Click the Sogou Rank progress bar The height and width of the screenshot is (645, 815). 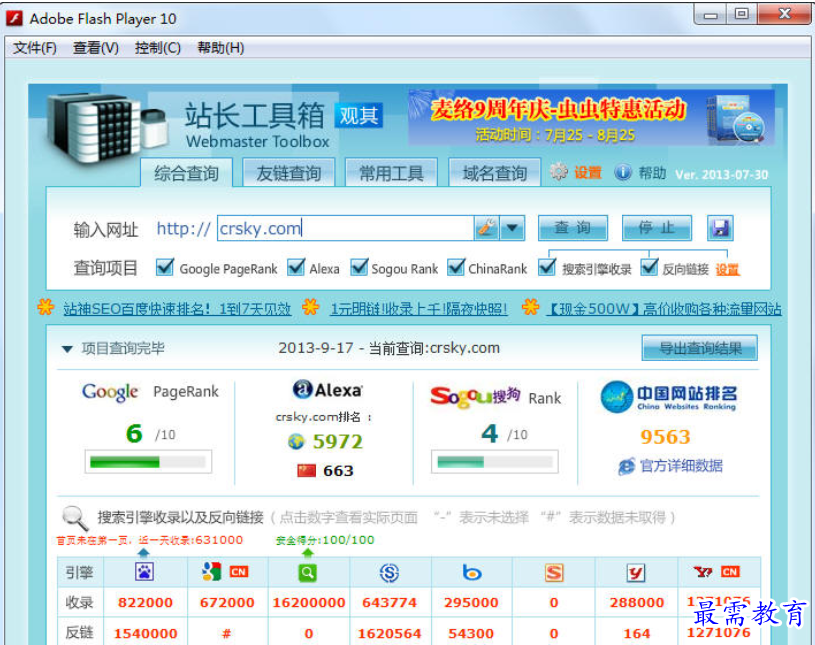495,462
